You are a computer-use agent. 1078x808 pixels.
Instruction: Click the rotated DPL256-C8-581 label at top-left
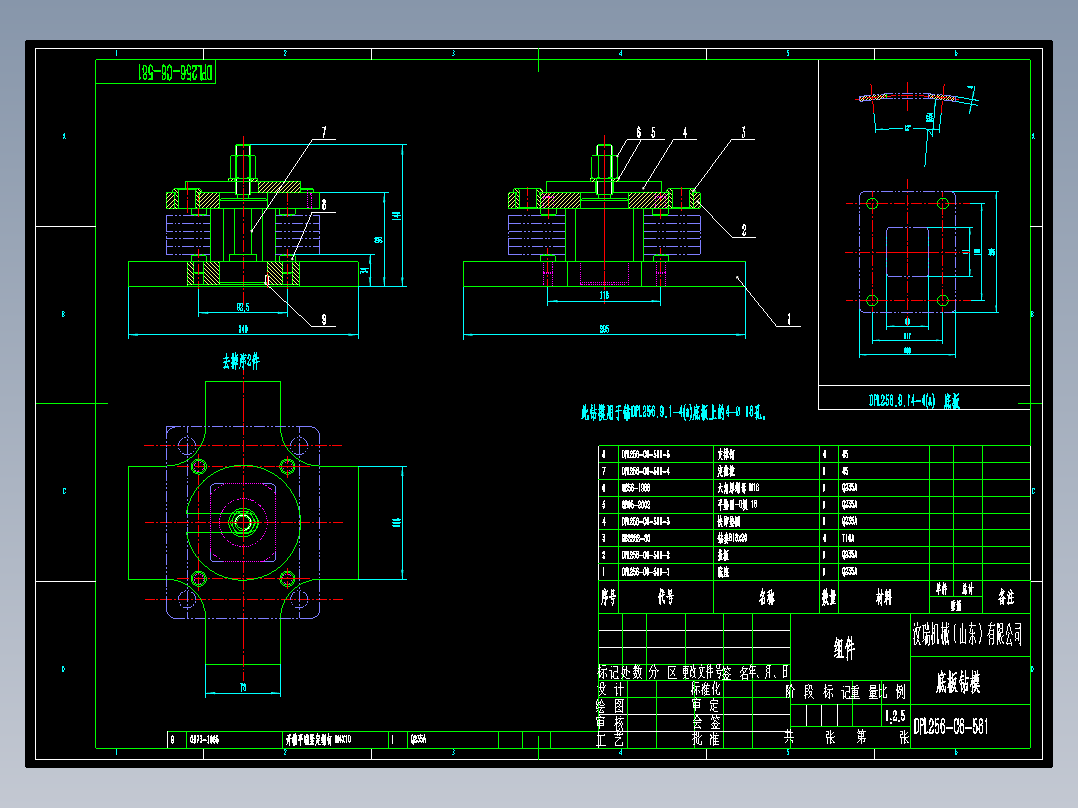point(176,72)
